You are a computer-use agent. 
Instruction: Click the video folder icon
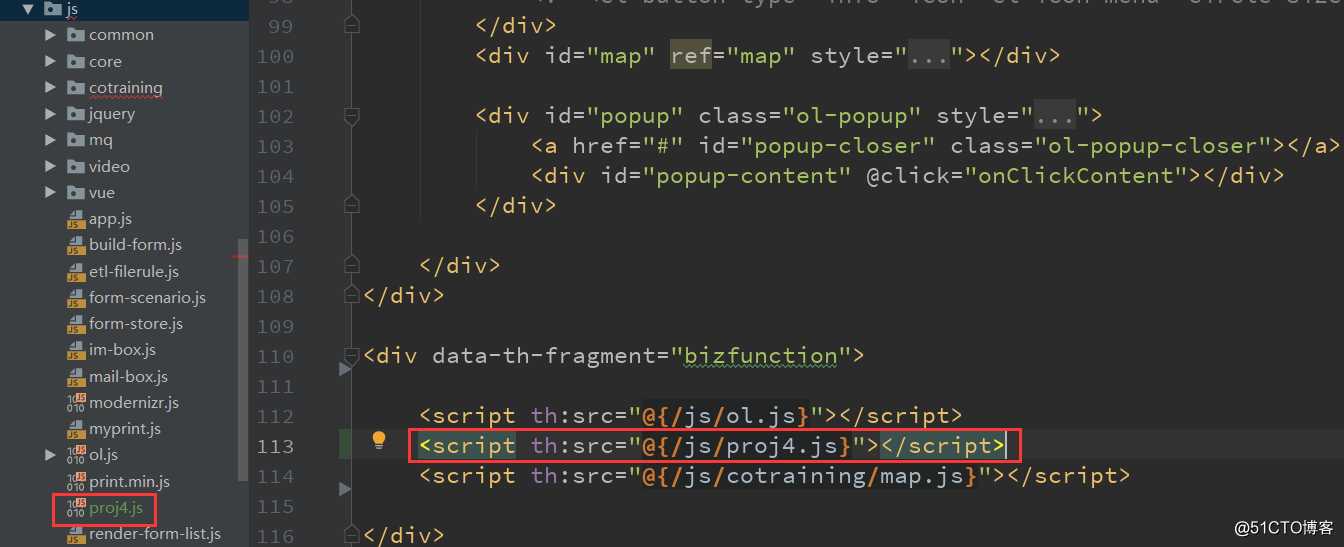coord(75,167)
